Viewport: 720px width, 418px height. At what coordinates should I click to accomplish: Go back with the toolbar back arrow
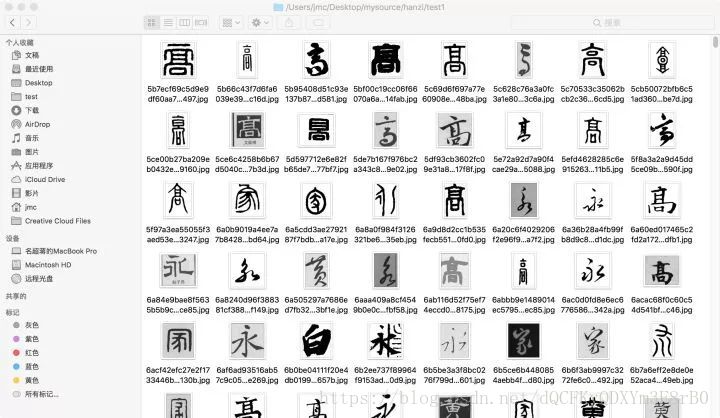[12, 22]
